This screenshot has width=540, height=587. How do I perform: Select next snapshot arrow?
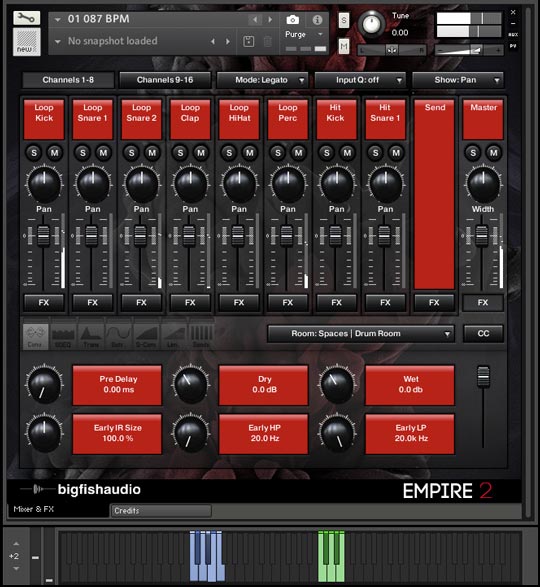(228, 41)
